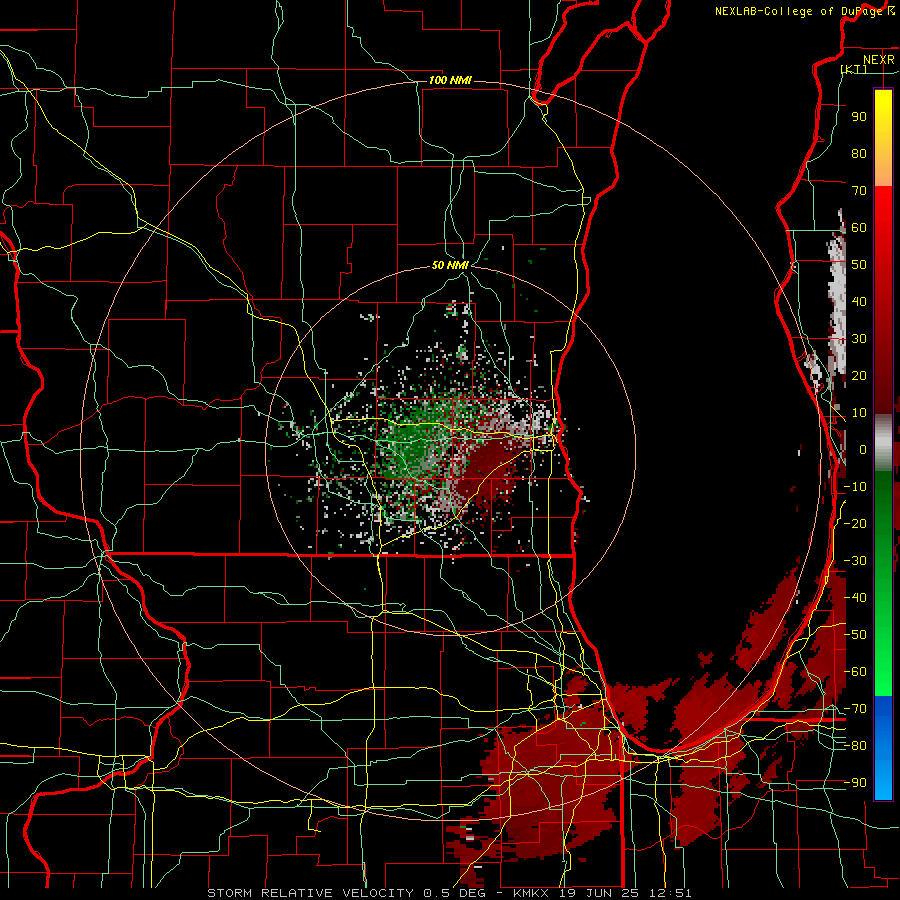Click the 80 value on velocity scale
Image resolution: width=900 pixels, height=900 pixels.
[859, 154]
